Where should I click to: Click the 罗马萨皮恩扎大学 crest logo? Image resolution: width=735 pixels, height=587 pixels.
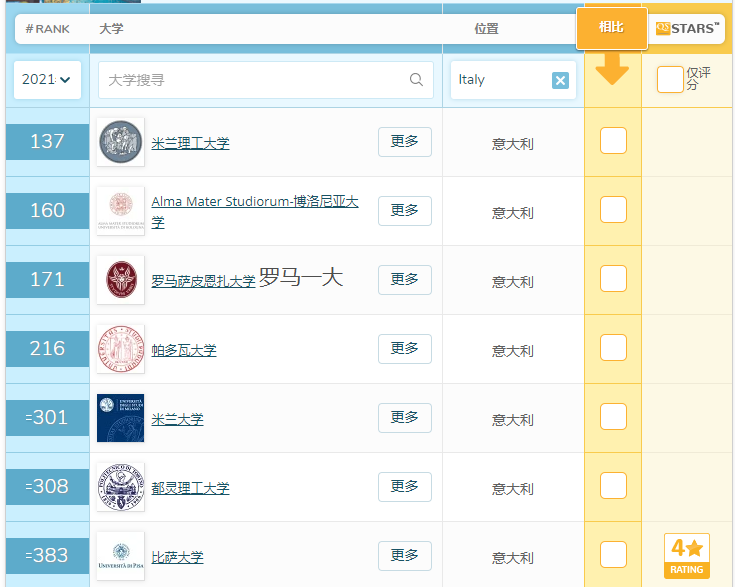[120, 280]
